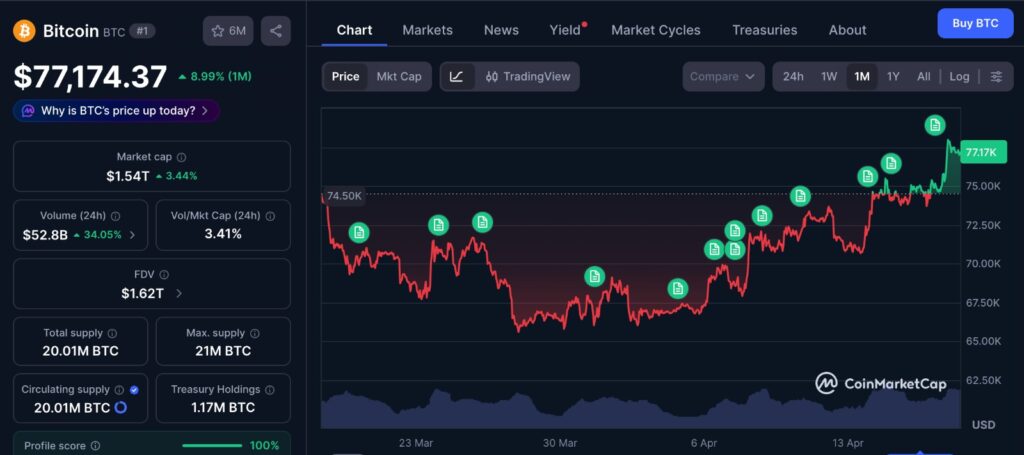Image resolution: width=1024 pixels, height=455 pixels.
Task: Switch to the Market Cycles tab
Action: 656,30
